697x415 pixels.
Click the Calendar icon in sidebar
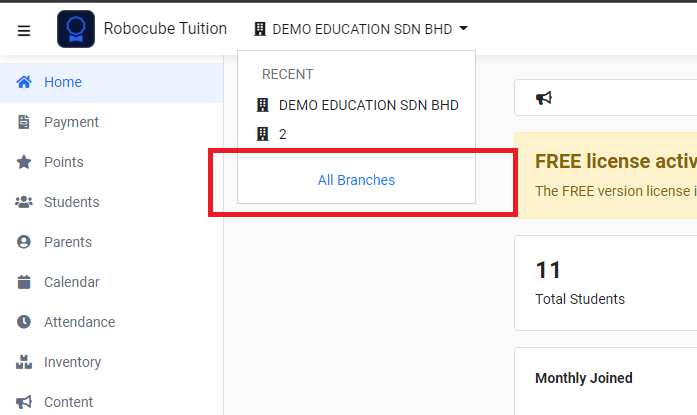tap(24, 282)
